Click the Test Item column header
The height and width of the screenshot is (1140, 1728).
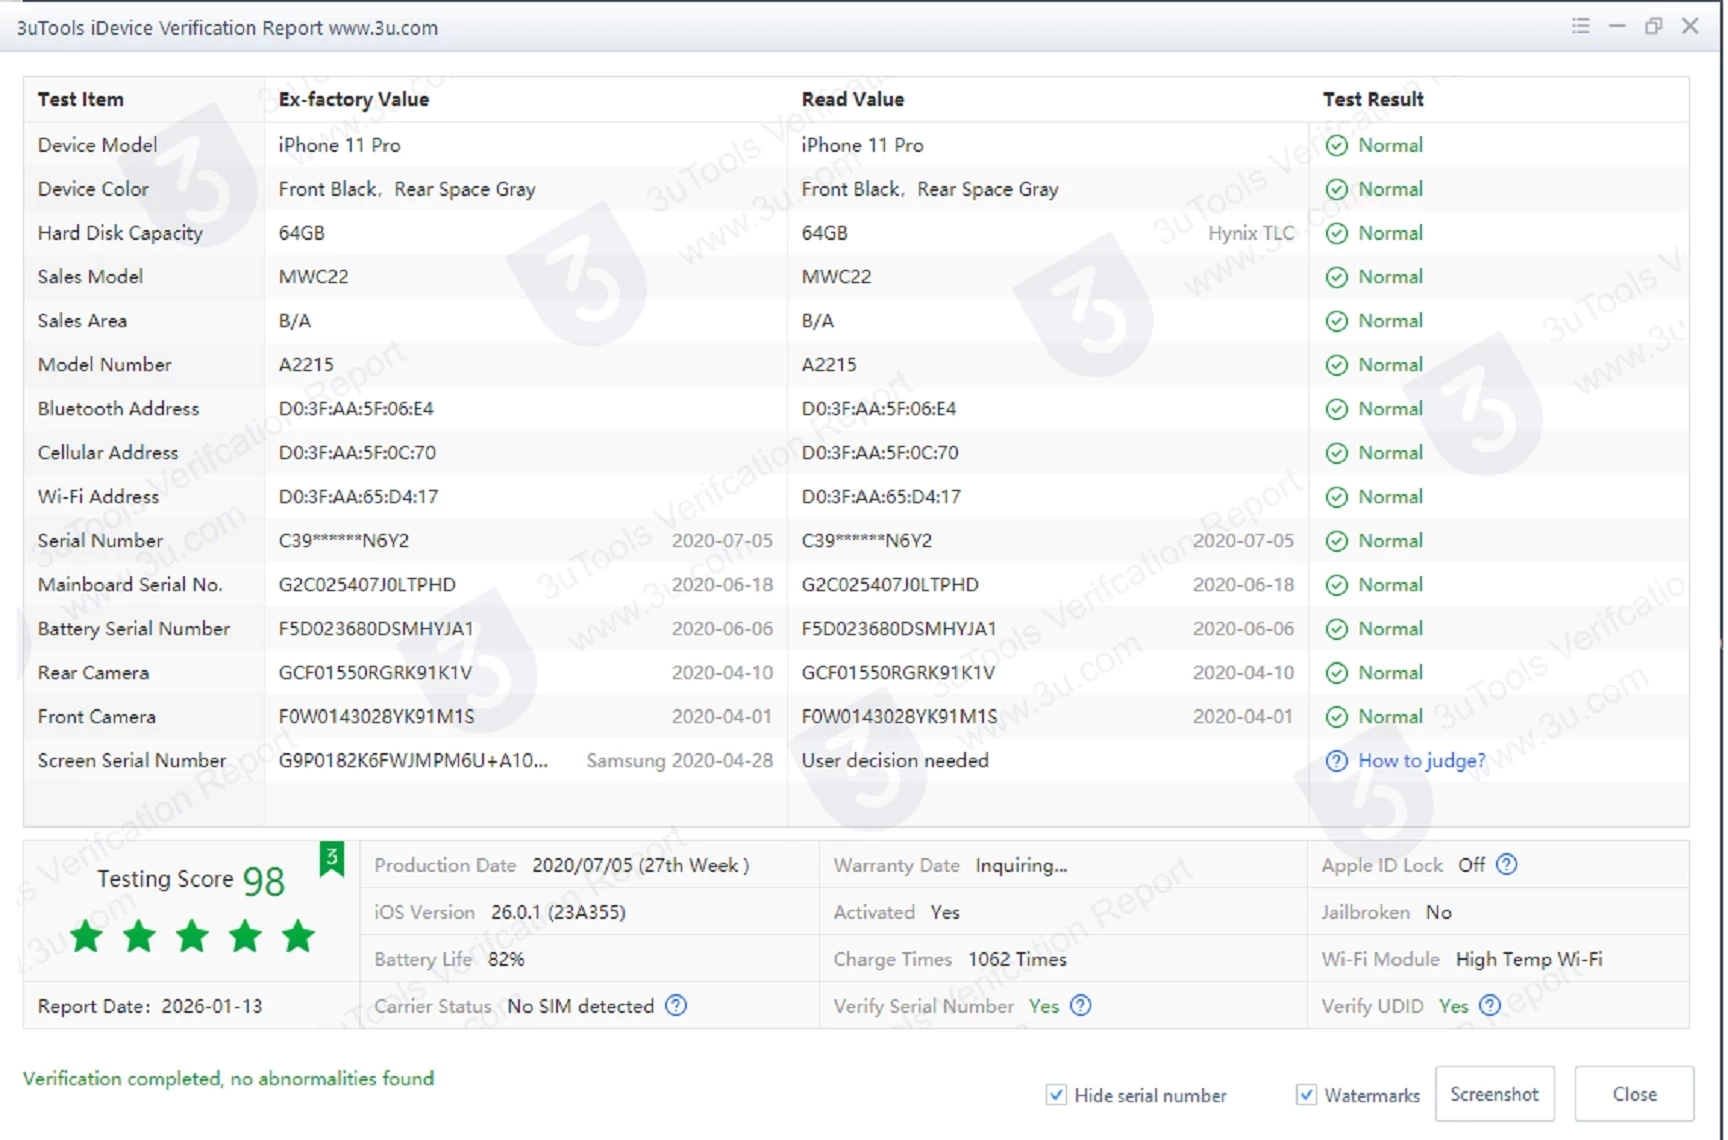pyautogui.click(x=81, y=99)
